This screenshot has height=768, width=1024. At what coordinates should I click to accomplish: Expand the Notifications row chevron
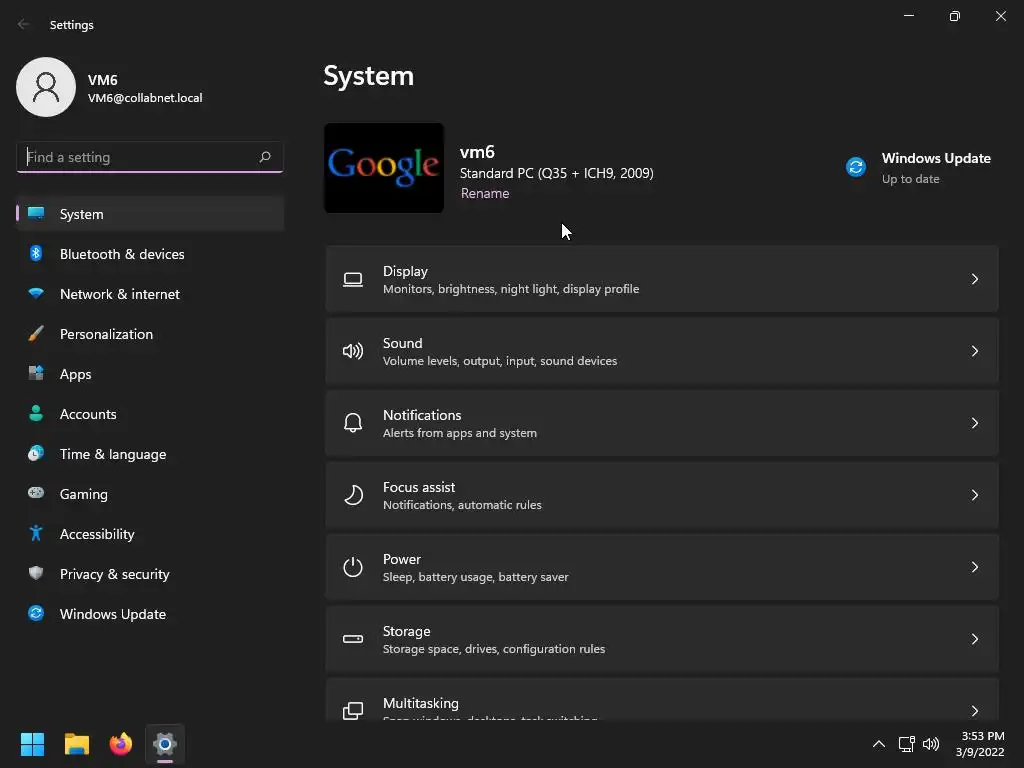(975, 423)
